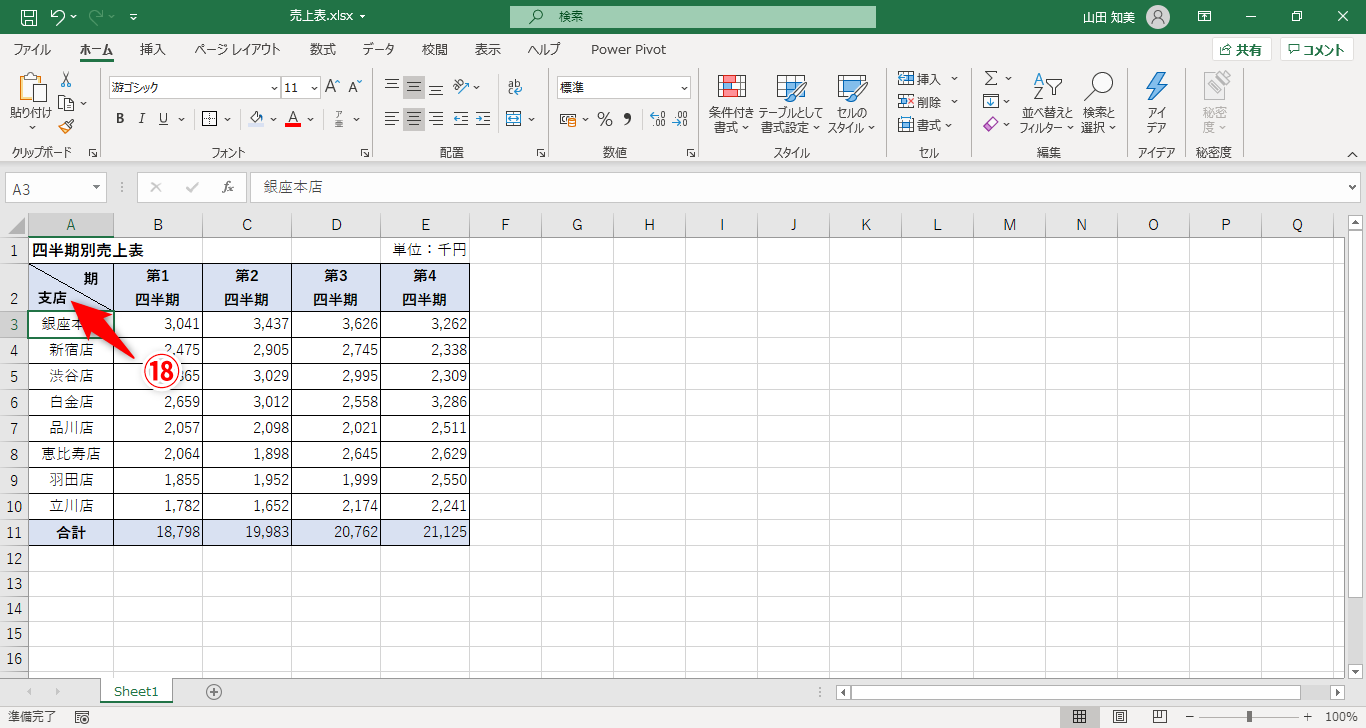
Task: Toggle middle vertical alignment
Action: tap(414, 87)
